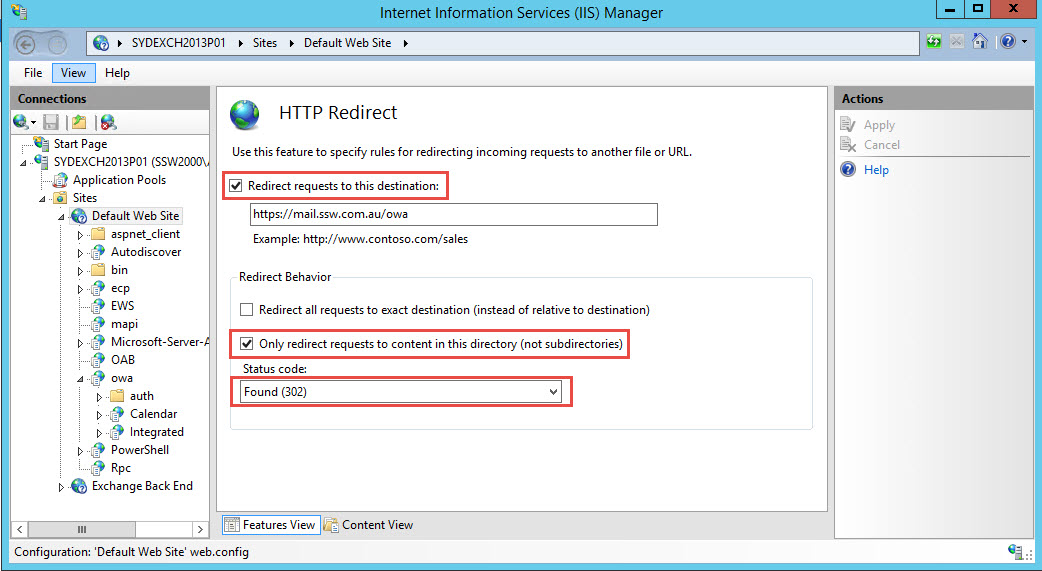Click the Help link in the Actions pane

tap(876, 170)
